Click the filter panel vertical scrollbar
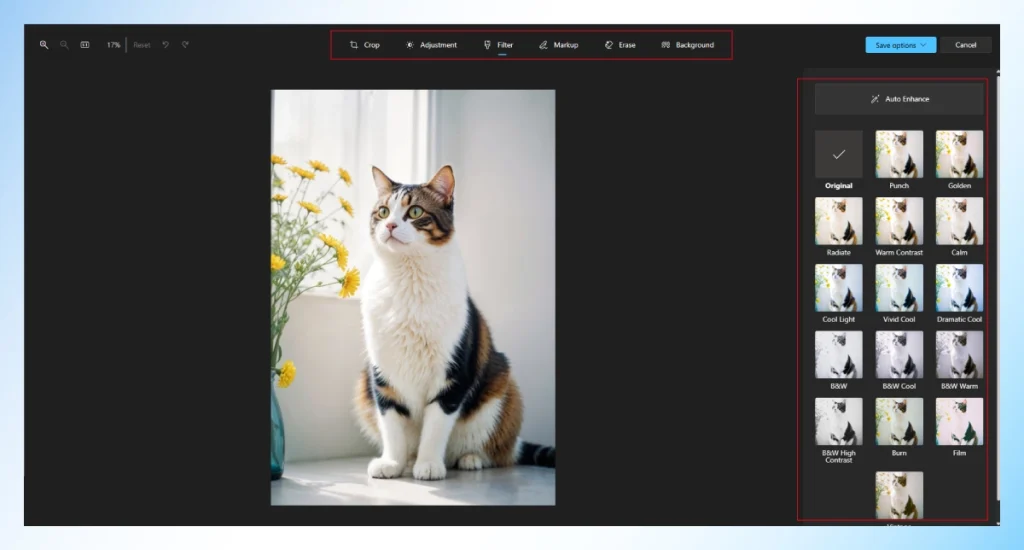The width and height of the screenshot is (1024, 550). coord(997,287)
